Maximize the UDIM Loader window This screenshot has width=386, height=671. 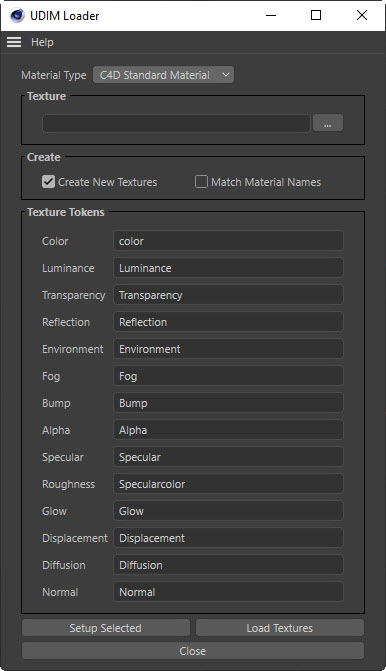pyautogui.click(x=316, y=15)
